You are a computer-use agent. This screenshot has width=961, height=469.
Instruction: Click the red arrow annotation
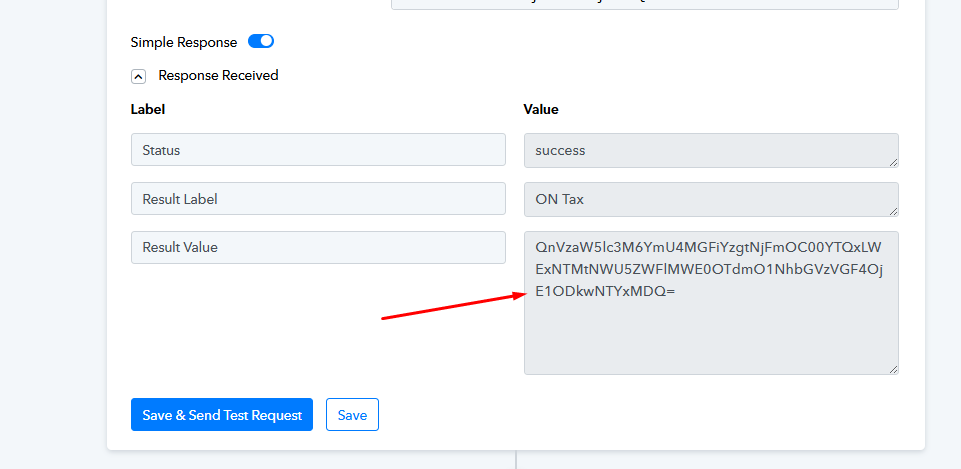(x=454, y=306)
